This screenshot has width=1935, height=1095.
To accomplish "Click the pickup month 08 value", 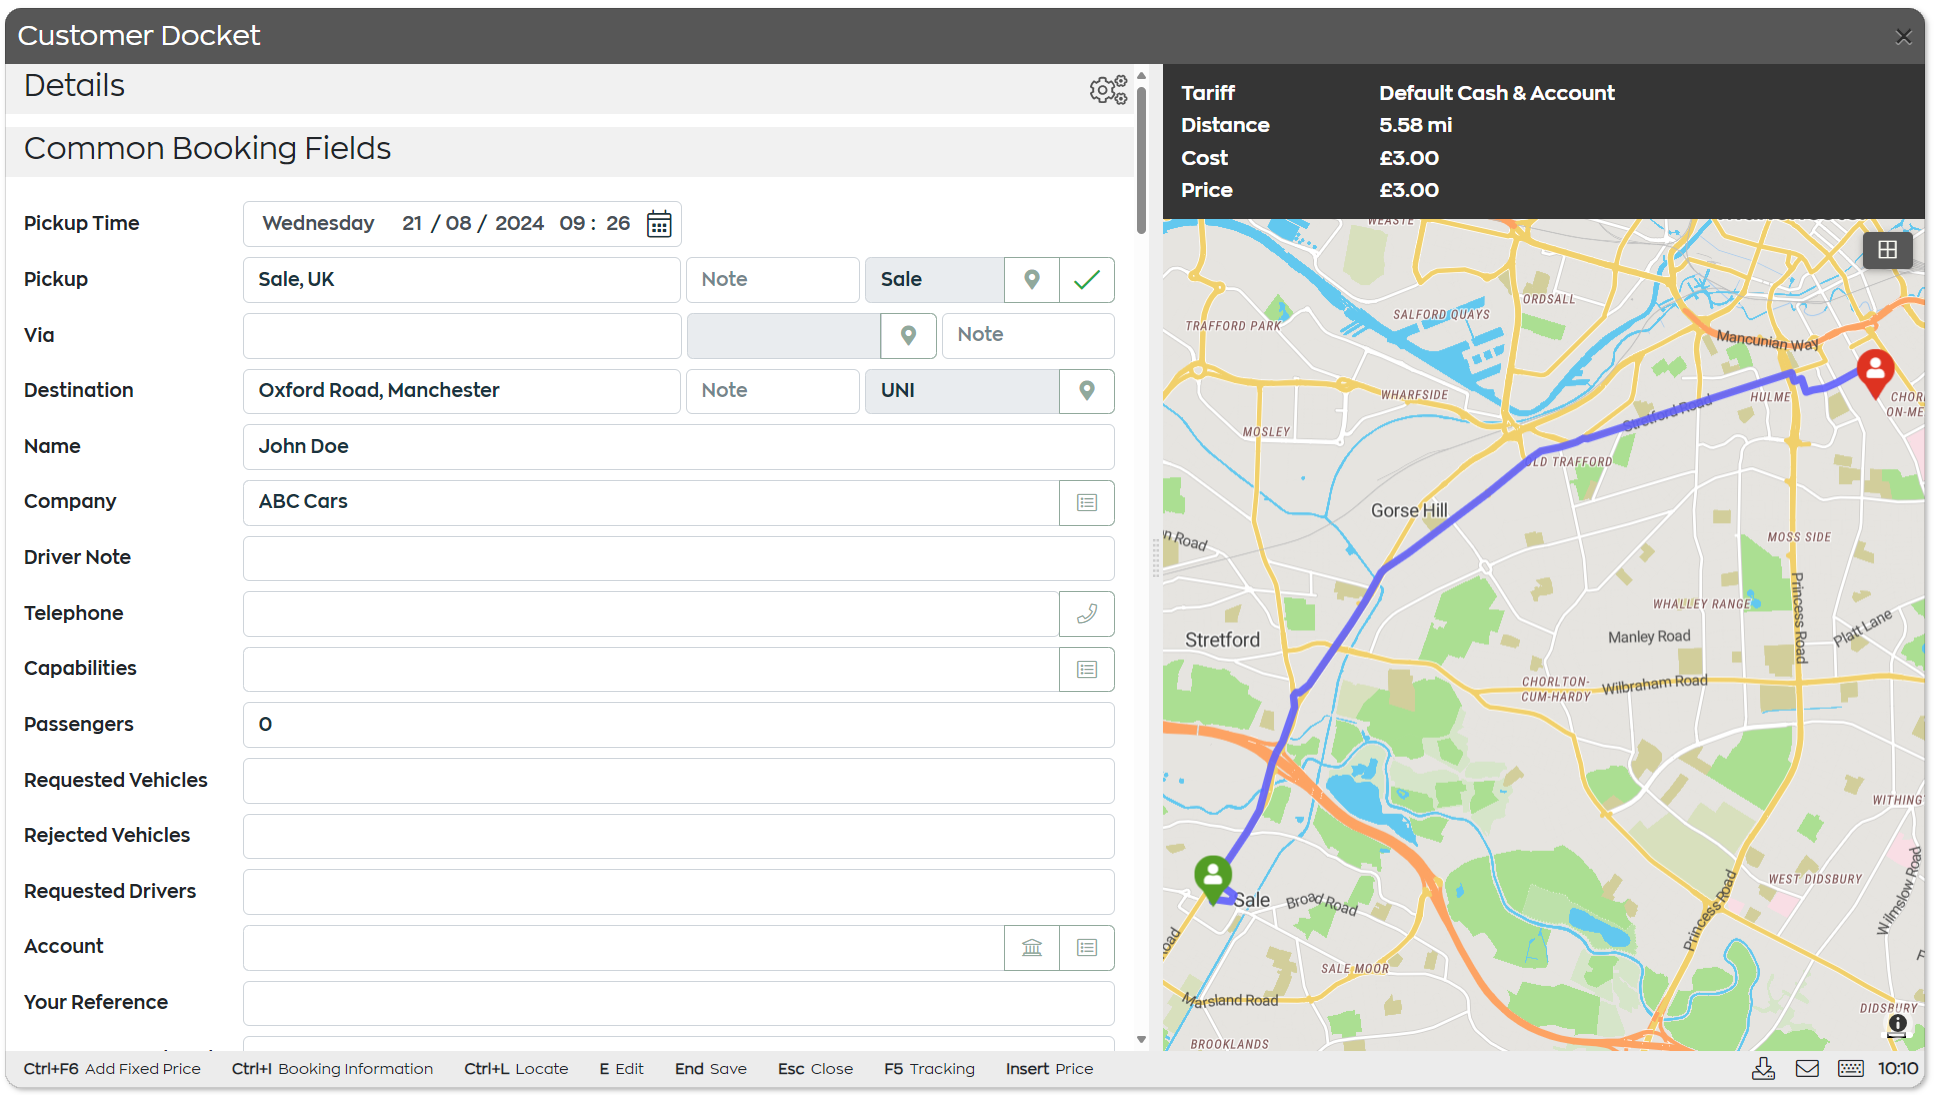I will click(x=458, y=224).
